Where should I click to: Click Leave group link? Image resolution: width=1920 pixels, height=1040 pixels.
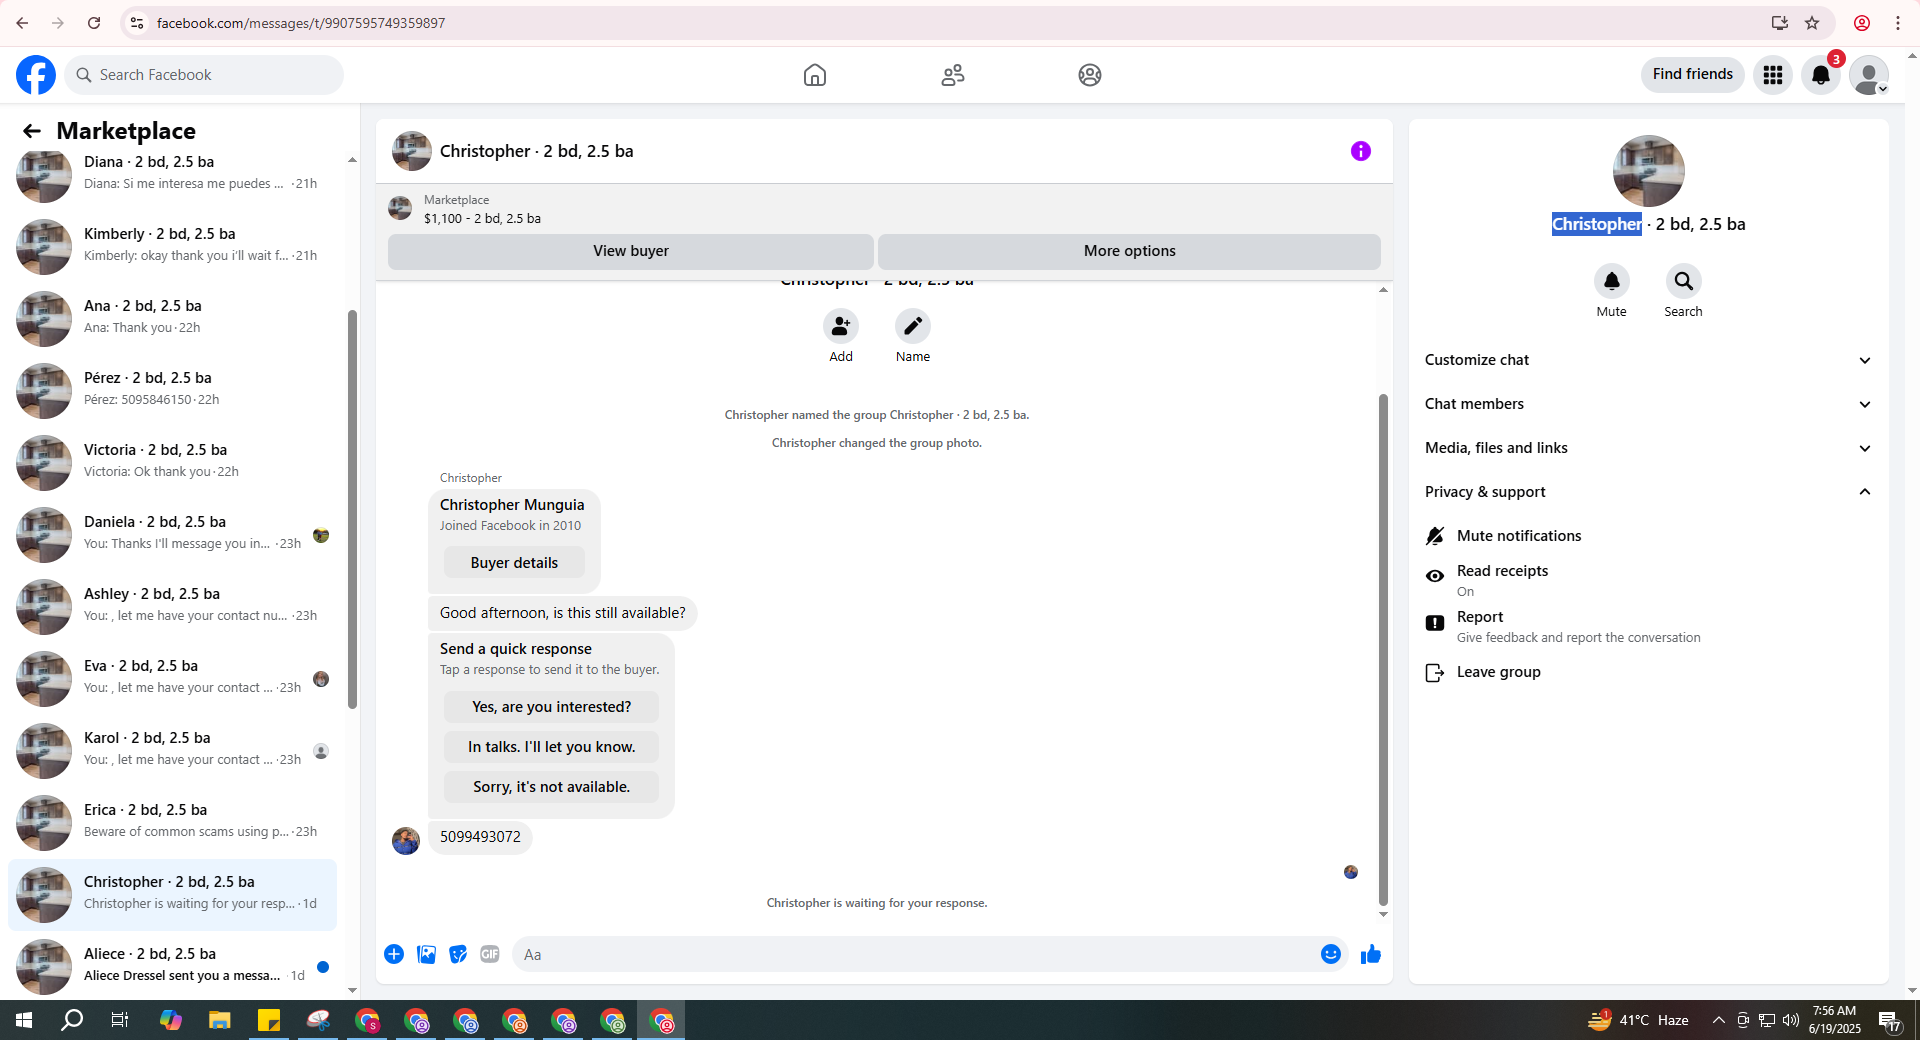1498,672
